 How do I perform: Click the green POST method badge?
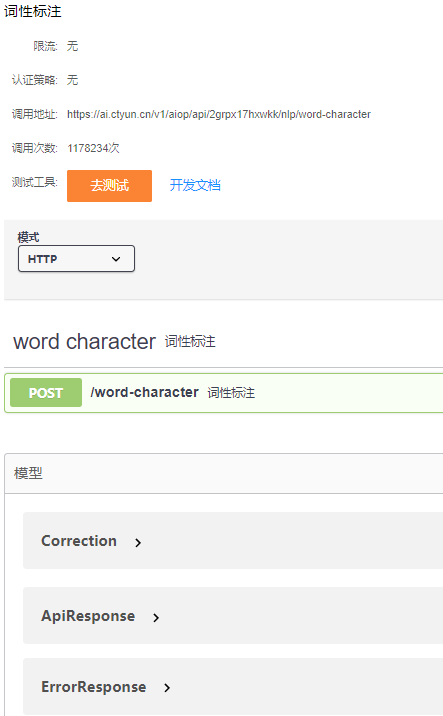click(x=46, y=393)
